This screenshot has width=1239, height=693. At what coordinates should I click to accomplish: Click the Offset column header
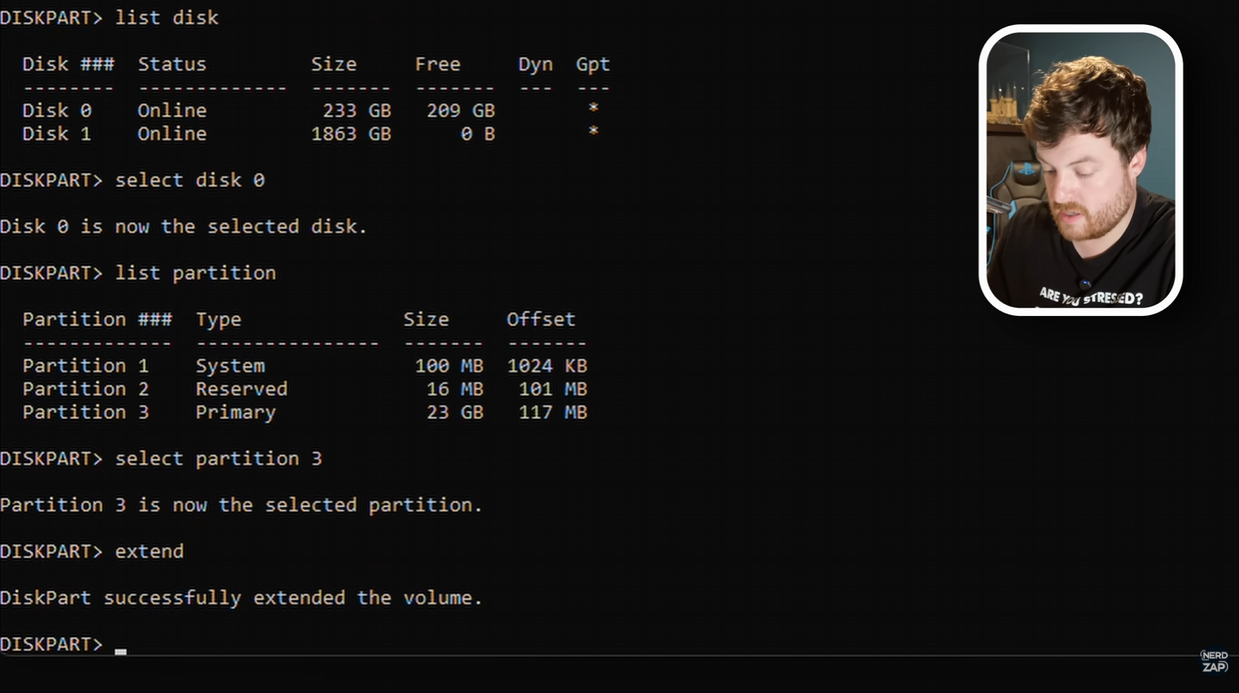coord(541,320)
